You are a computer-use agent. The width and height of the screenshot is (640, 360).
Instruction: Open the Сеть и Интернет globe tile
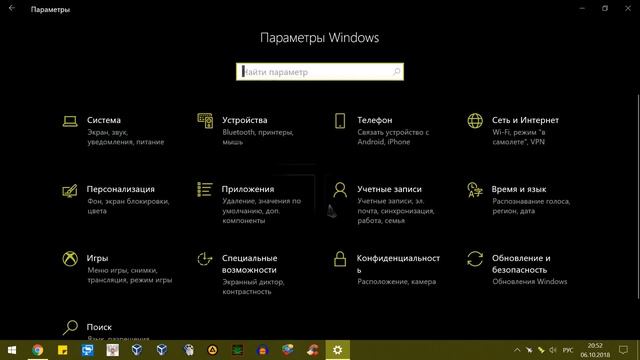point(513,131)
